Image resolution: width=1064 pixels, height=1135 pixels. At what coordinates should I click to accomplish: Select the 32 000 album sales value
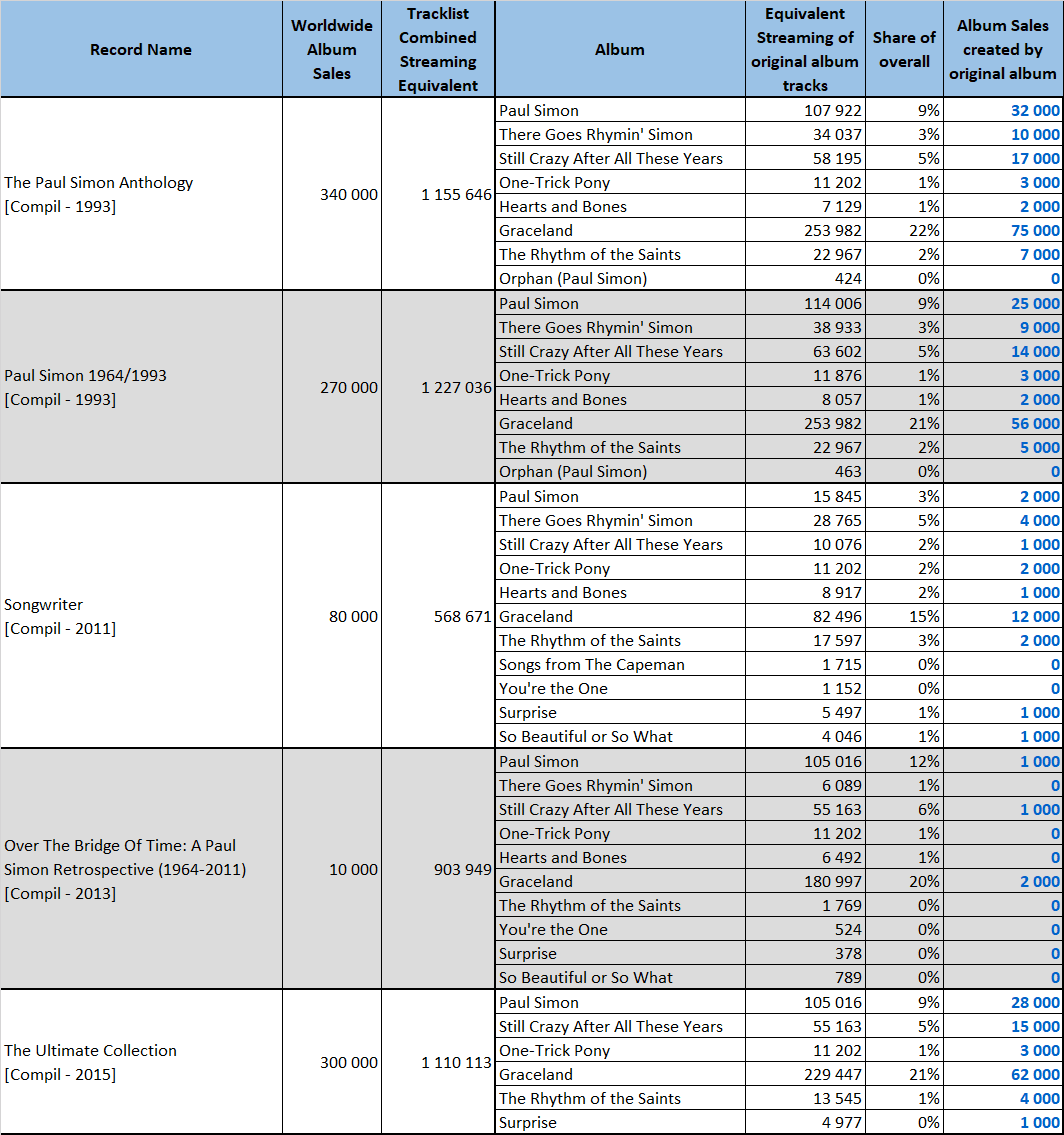coord(1003,110)
